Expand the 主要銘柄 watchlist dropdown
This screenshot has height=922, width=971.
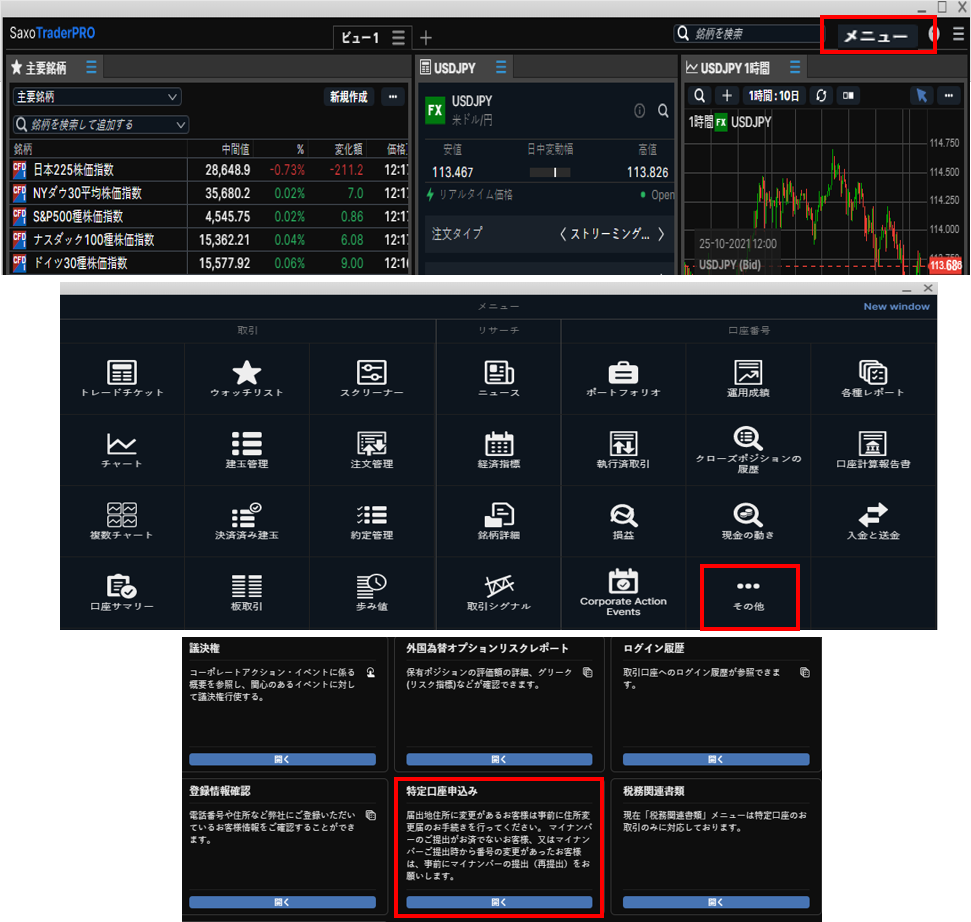pyautogui.click(x=96, y=97)
